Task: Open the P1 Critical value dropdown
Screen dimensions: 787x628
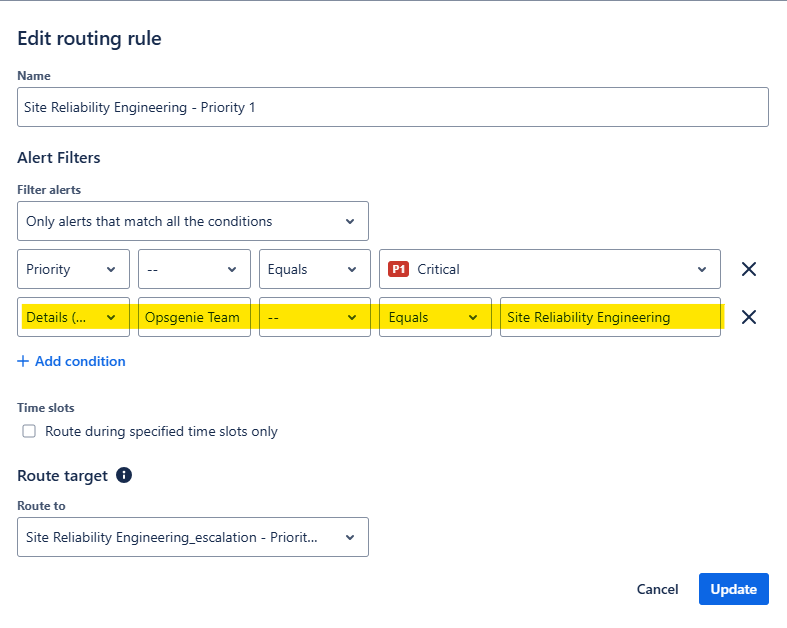Action: [550, 269]
